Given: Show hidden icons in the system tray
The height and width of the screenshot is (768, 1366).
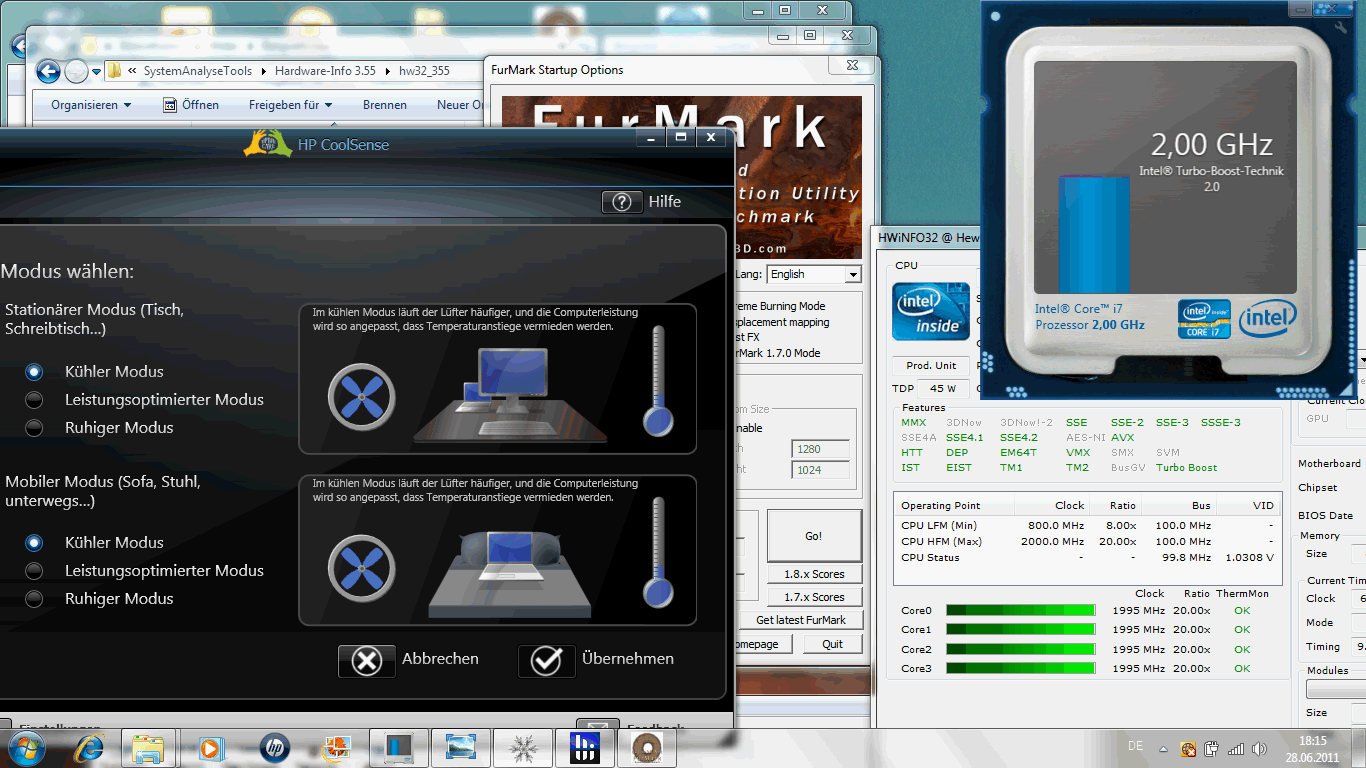Looking at the screenshot, I should 1163,748.
